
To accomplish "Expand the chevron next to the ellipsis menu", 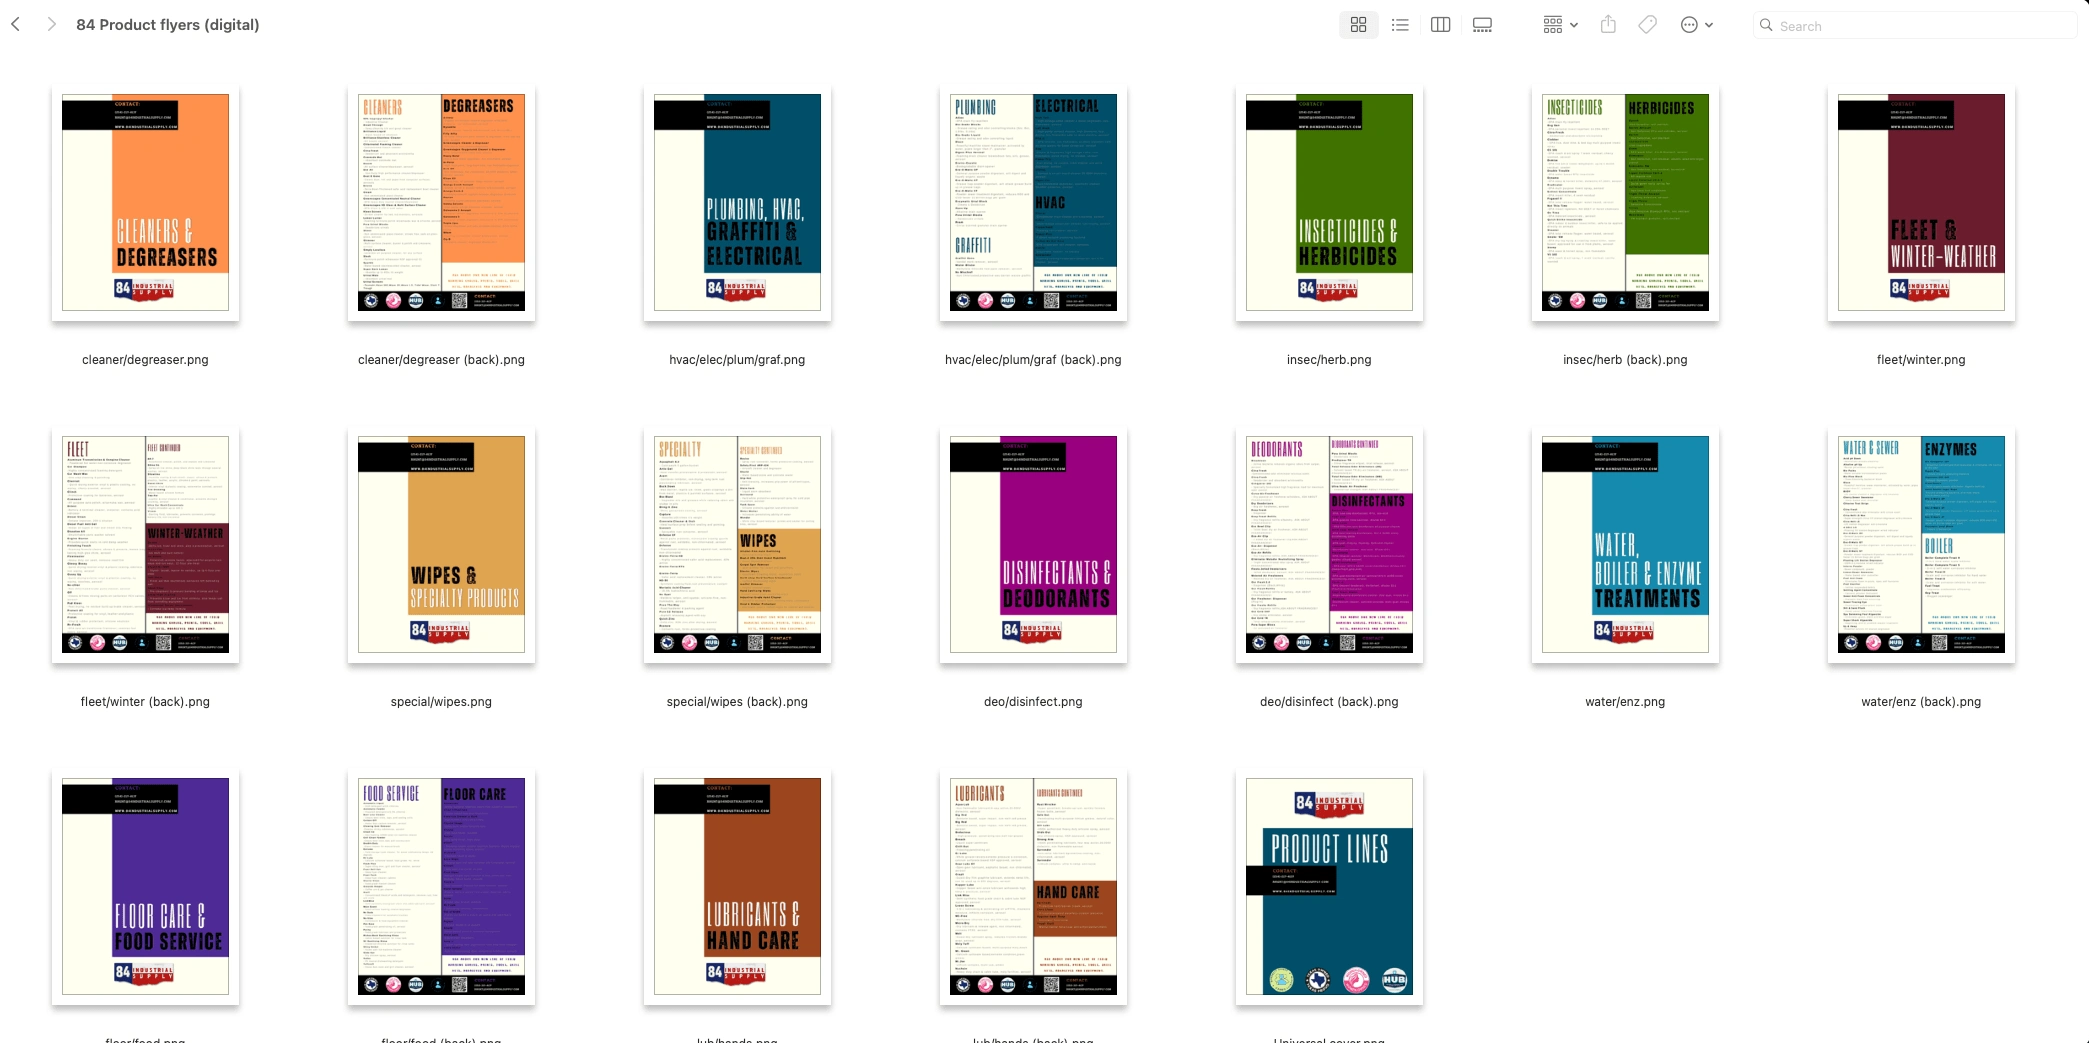I will coord(1708,24).
